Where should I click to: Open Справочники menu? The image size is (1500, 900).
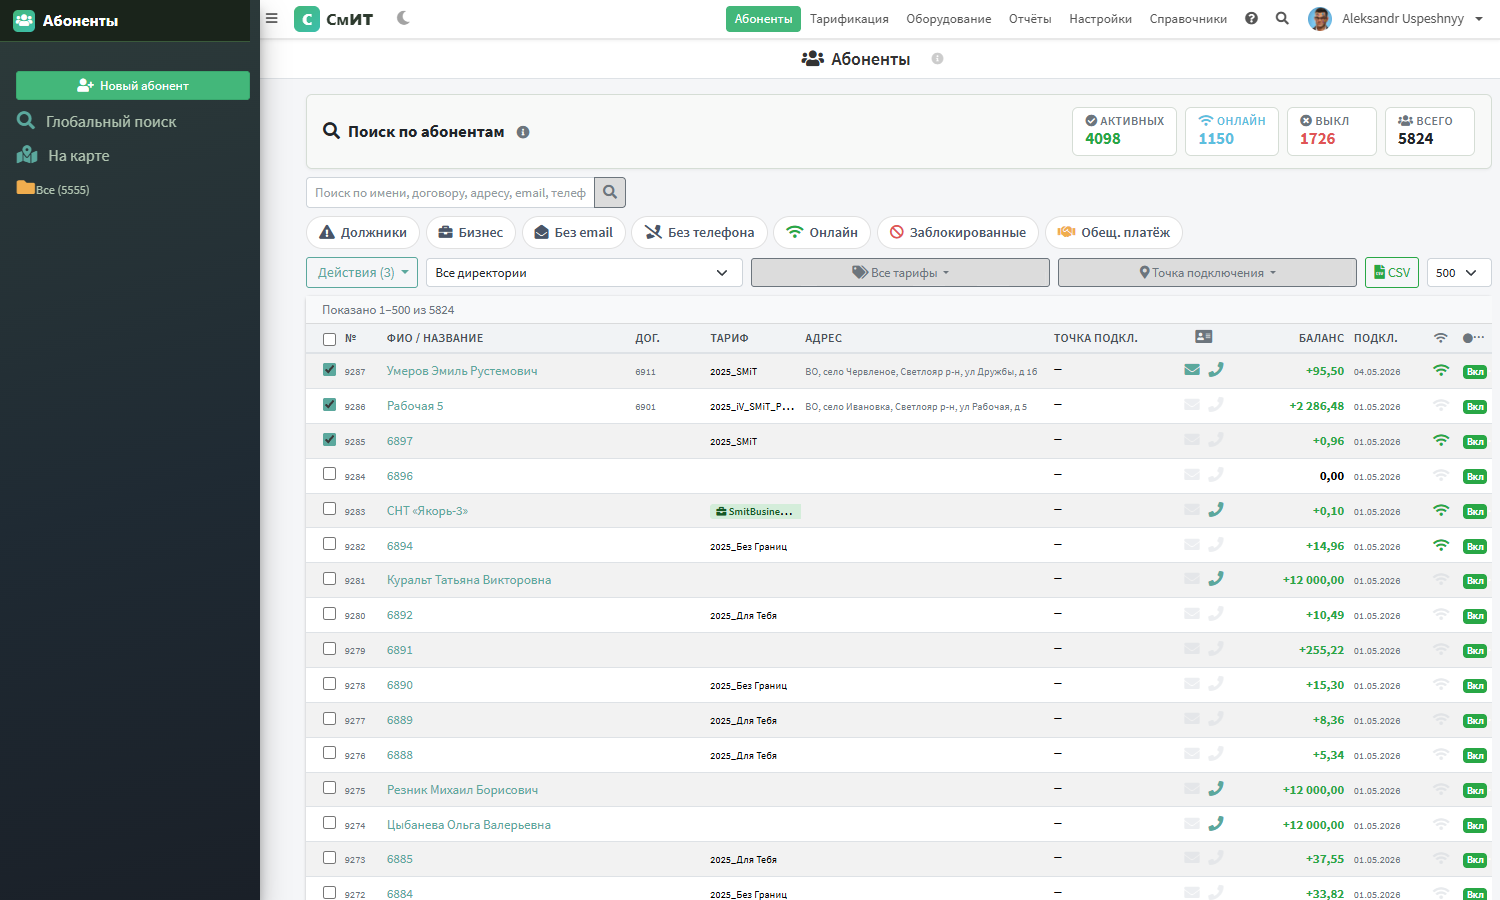1188,19
